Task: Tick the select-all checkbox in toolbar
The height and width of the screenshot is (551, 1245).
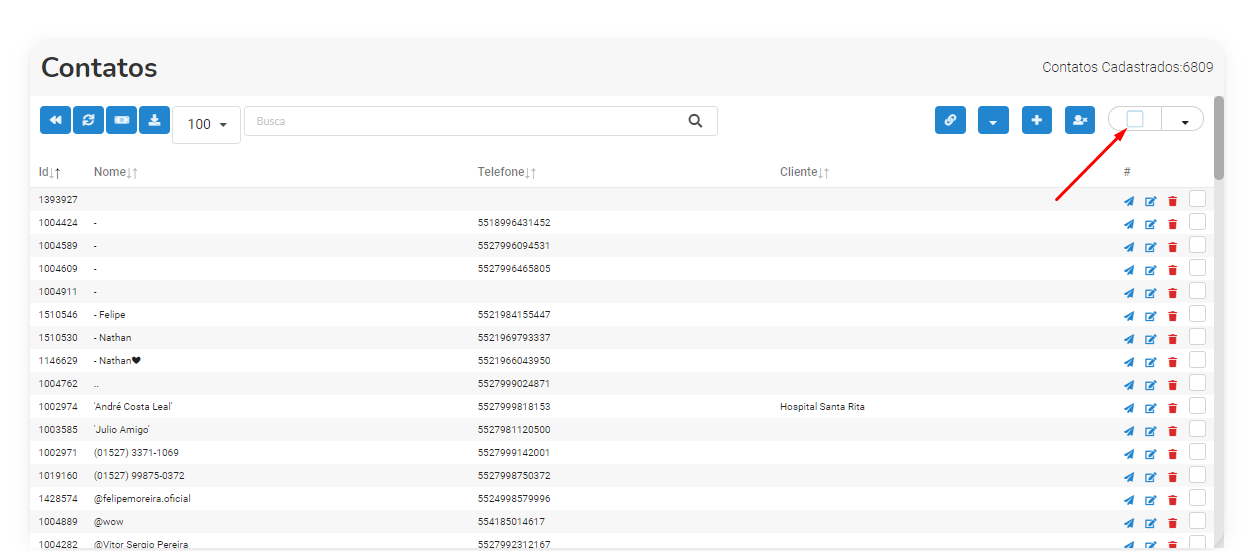Action: click(x=1135, y=119)
